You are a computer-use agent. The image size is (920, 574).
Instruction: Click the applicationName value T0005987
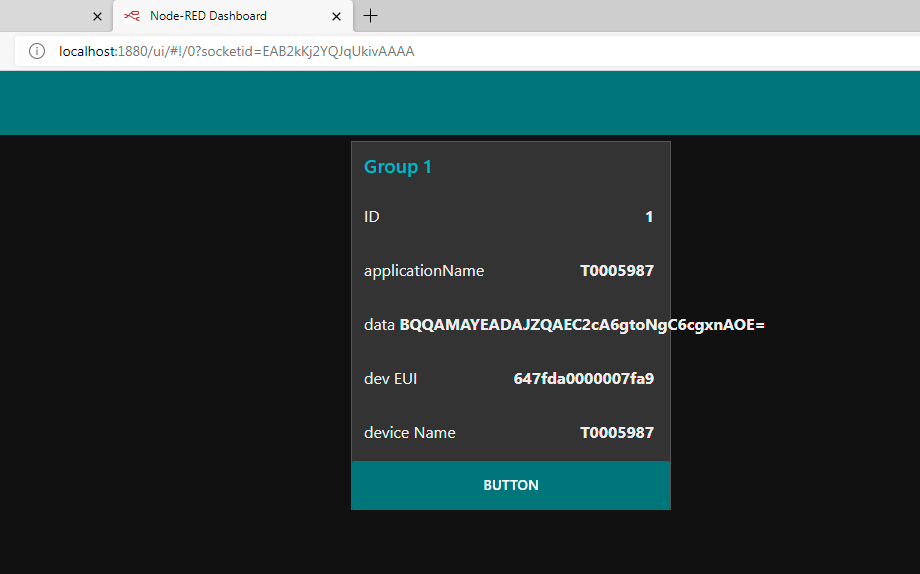coord(617,271)
